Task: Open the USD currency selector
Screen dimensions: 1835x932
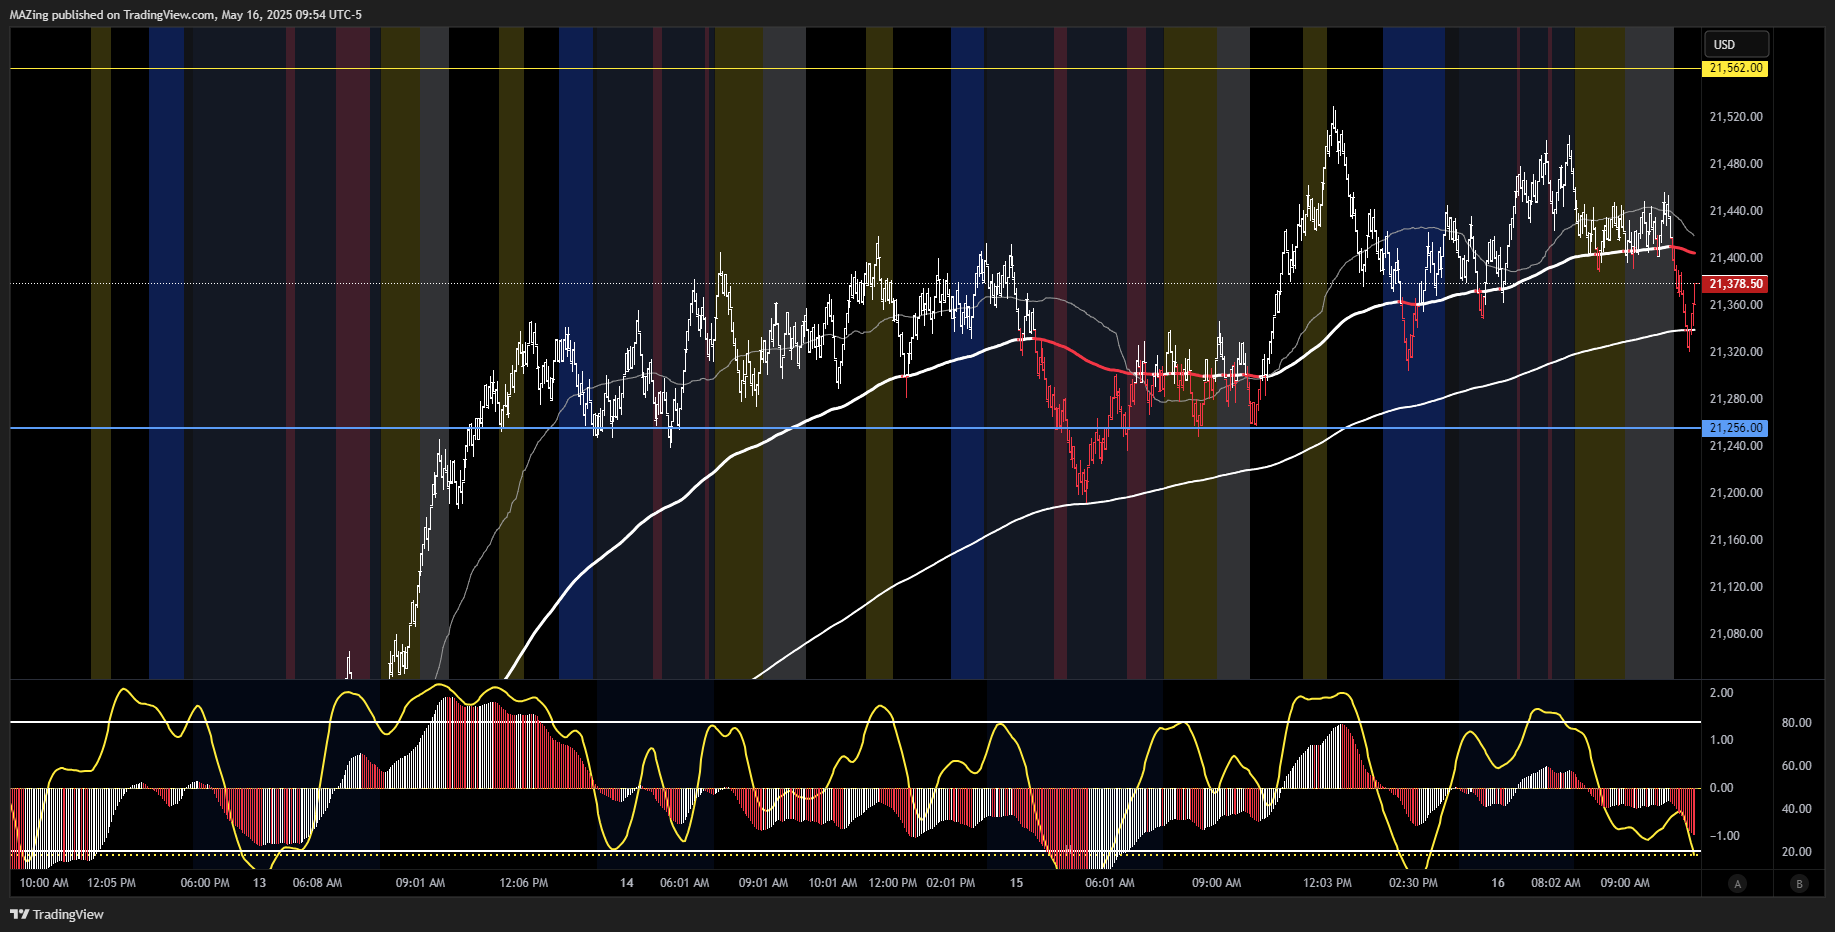Action: pyautogui.click(x=1737, y=44)
